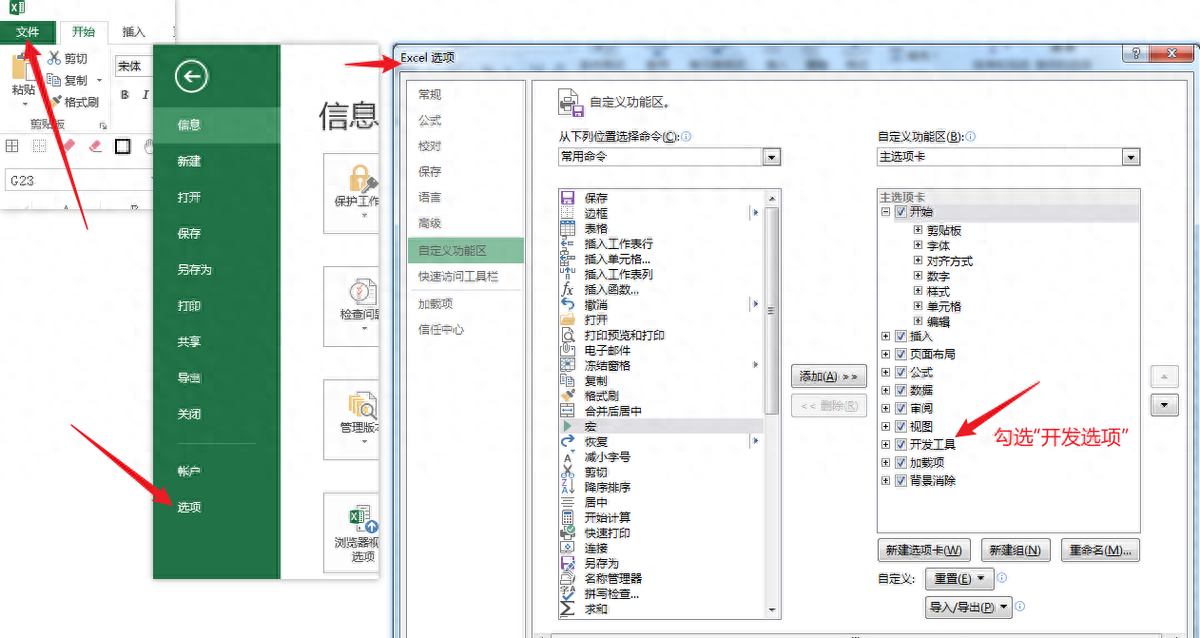Toggle the 插入 (Insert) tab checkbox
Image resolution: width=1200 pixels, height=638 pixels.
point(901,337)
